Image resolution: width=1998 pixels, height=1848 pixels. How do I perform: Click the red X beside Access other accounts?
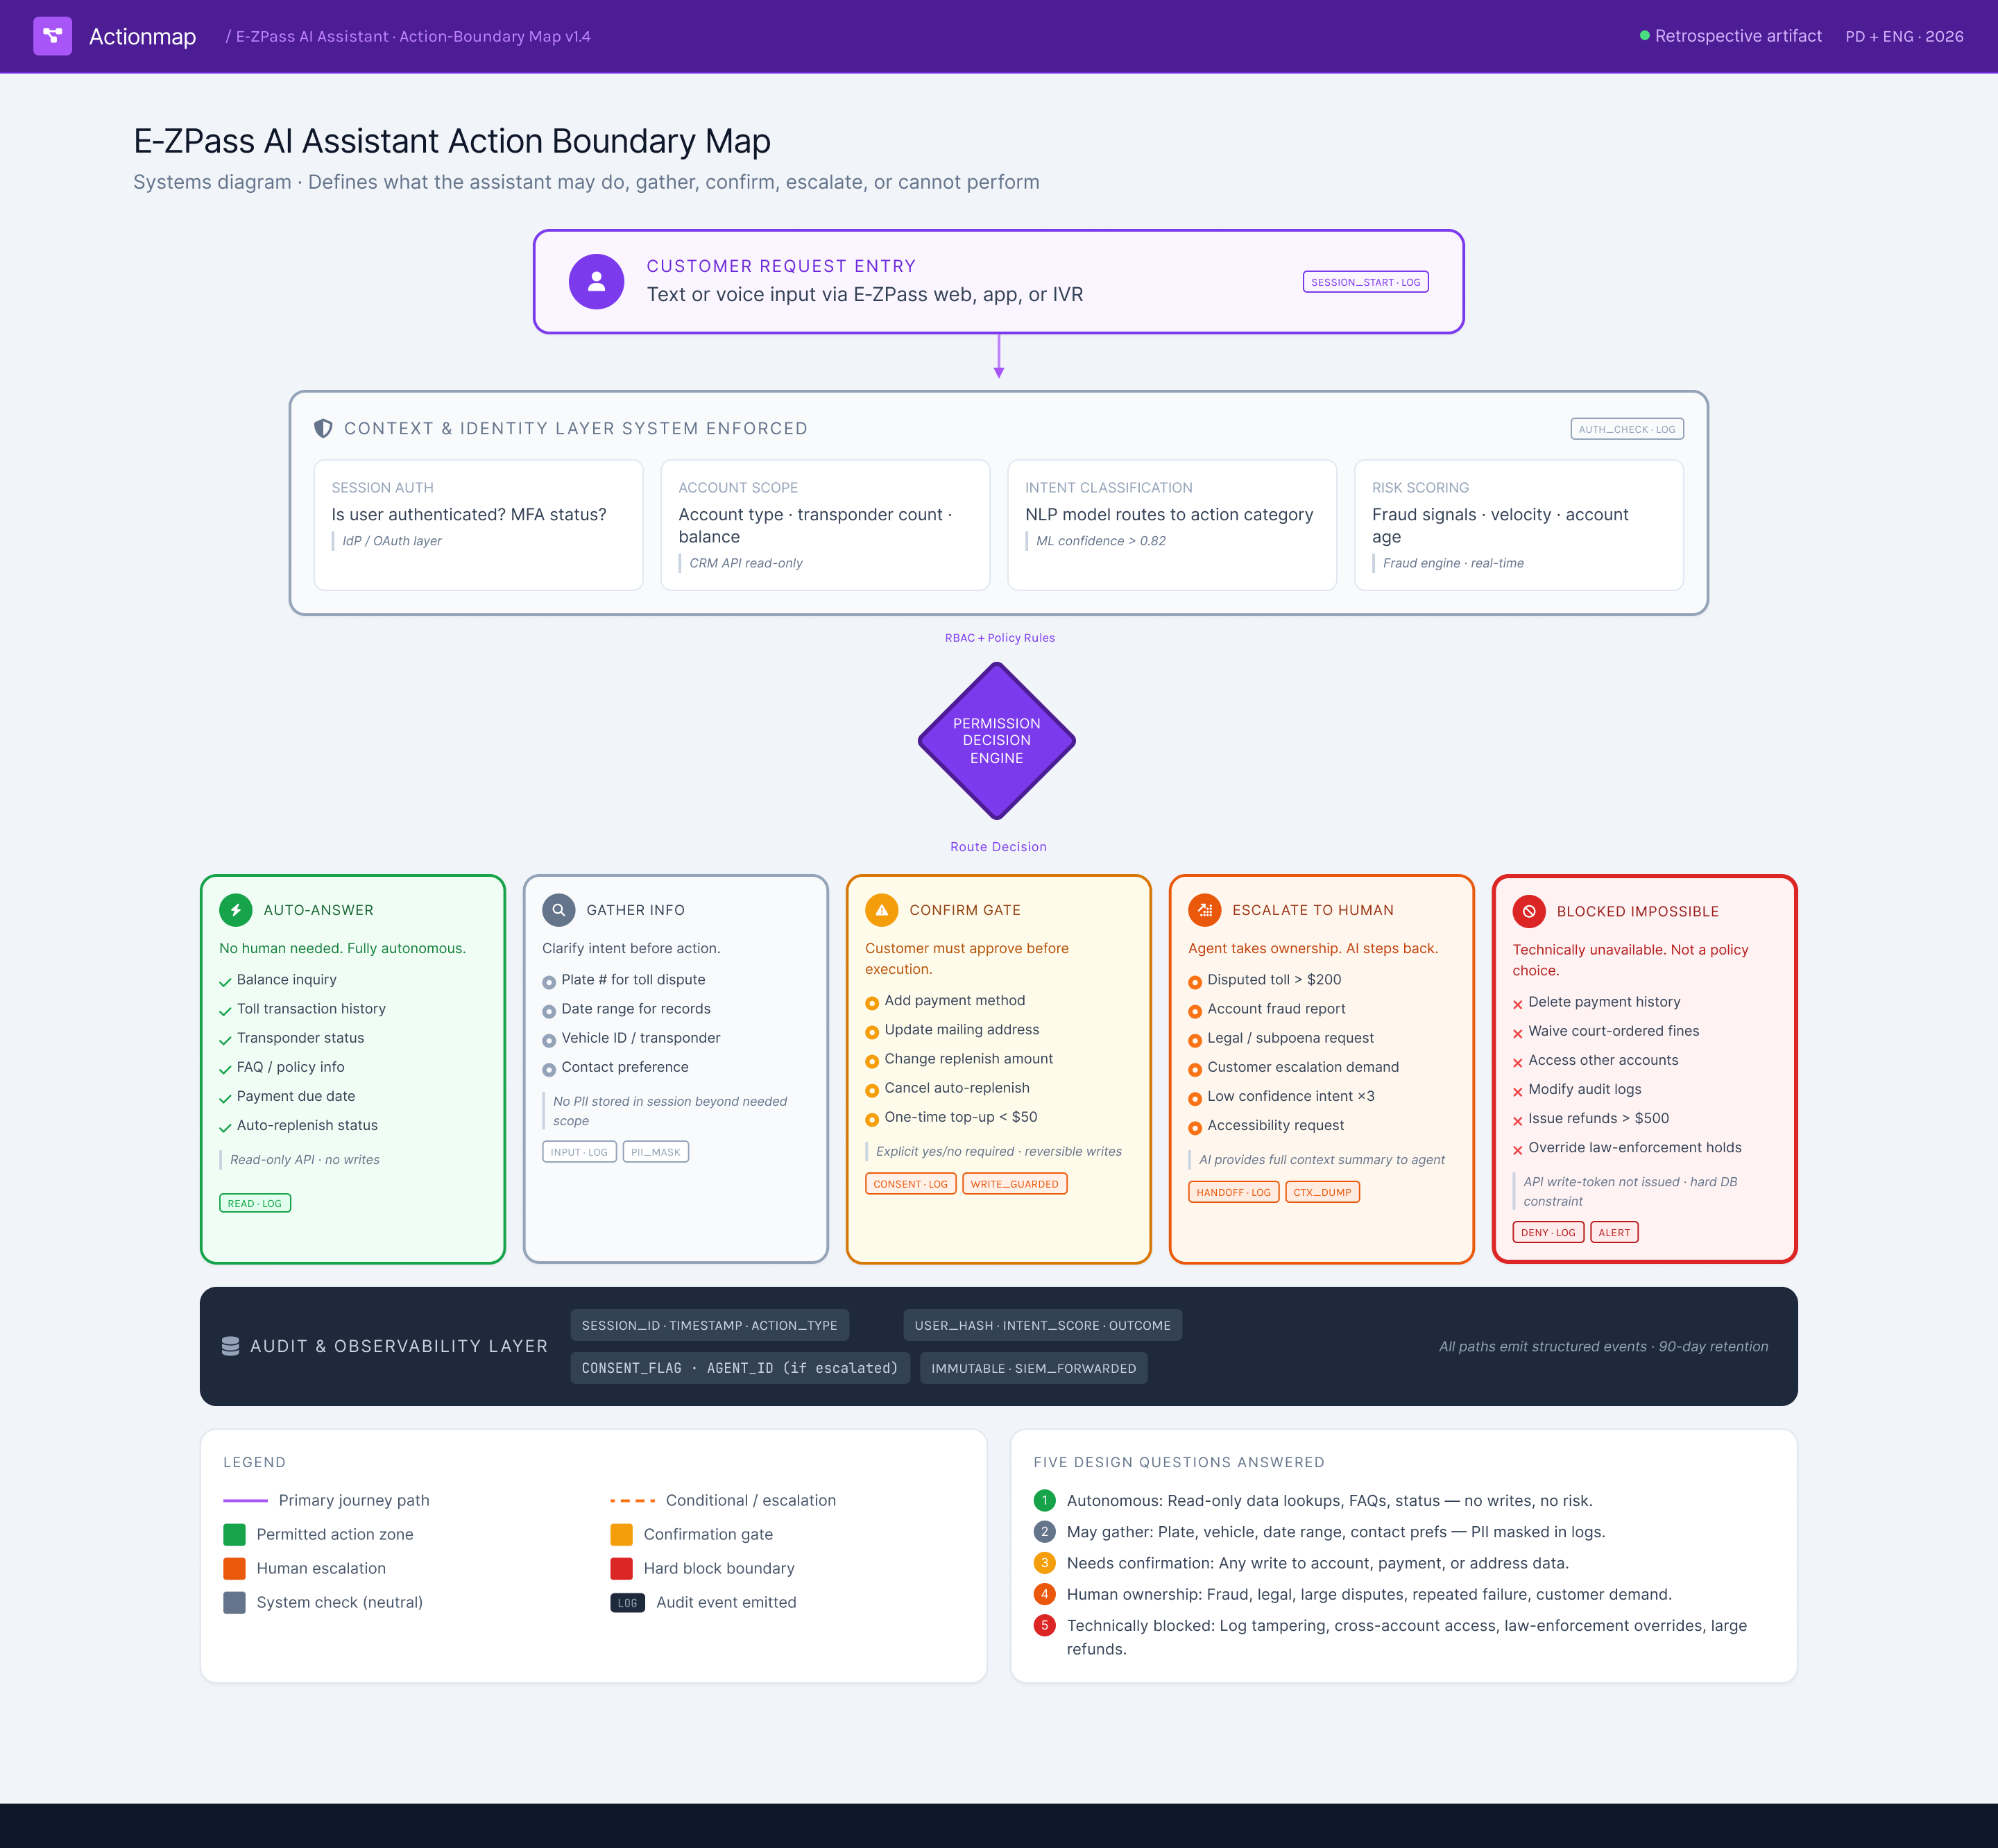(1518, 1062)
